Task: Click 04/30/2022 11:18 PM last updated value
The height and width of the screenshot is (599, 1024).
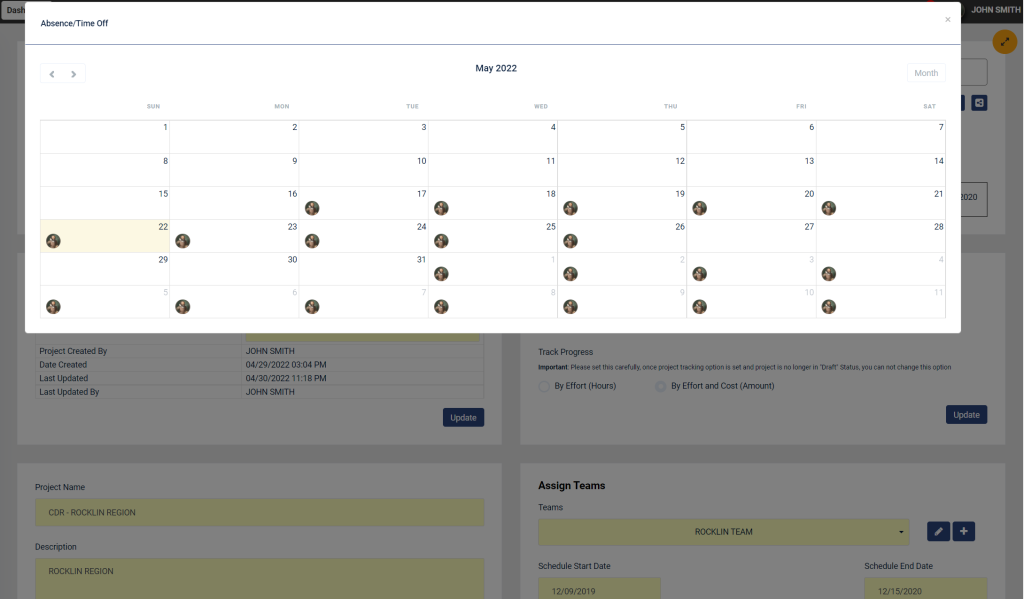Action: tap(286, 378)
